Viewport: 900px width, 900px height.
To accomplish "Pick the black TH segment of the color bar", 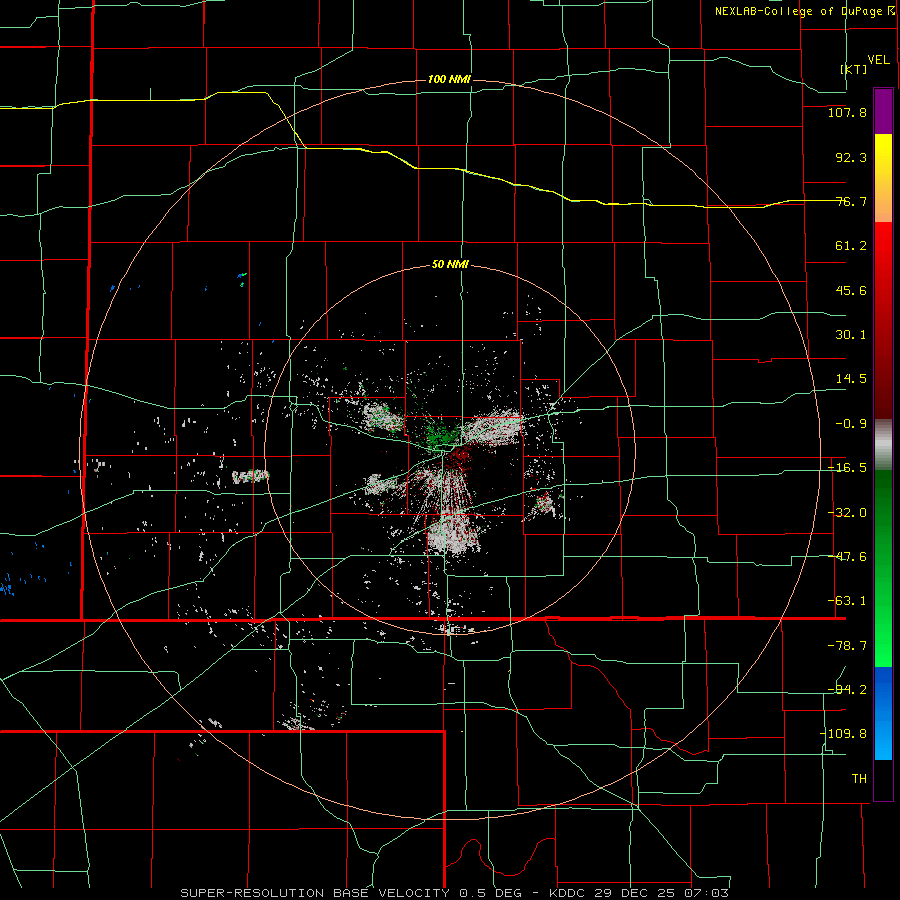I will pyautogui.click(x=883, y=780).
